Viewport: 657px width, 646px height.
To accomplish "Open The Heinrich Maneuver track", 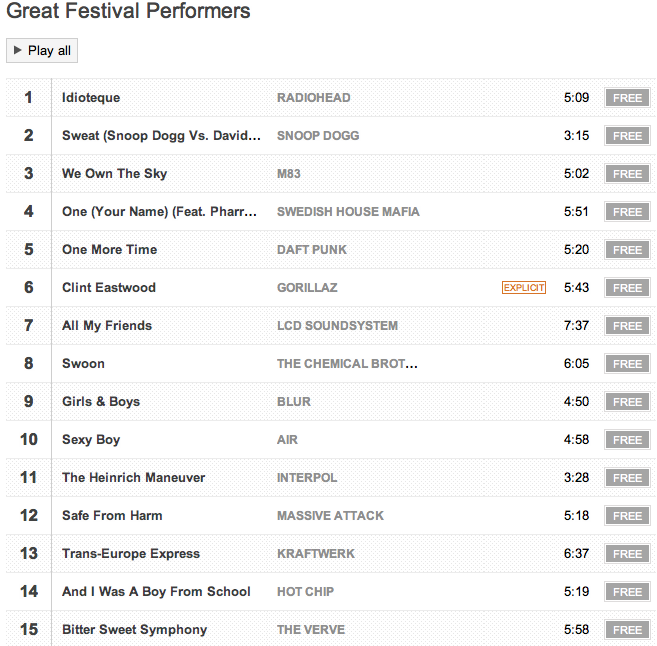I will [133, 478].
